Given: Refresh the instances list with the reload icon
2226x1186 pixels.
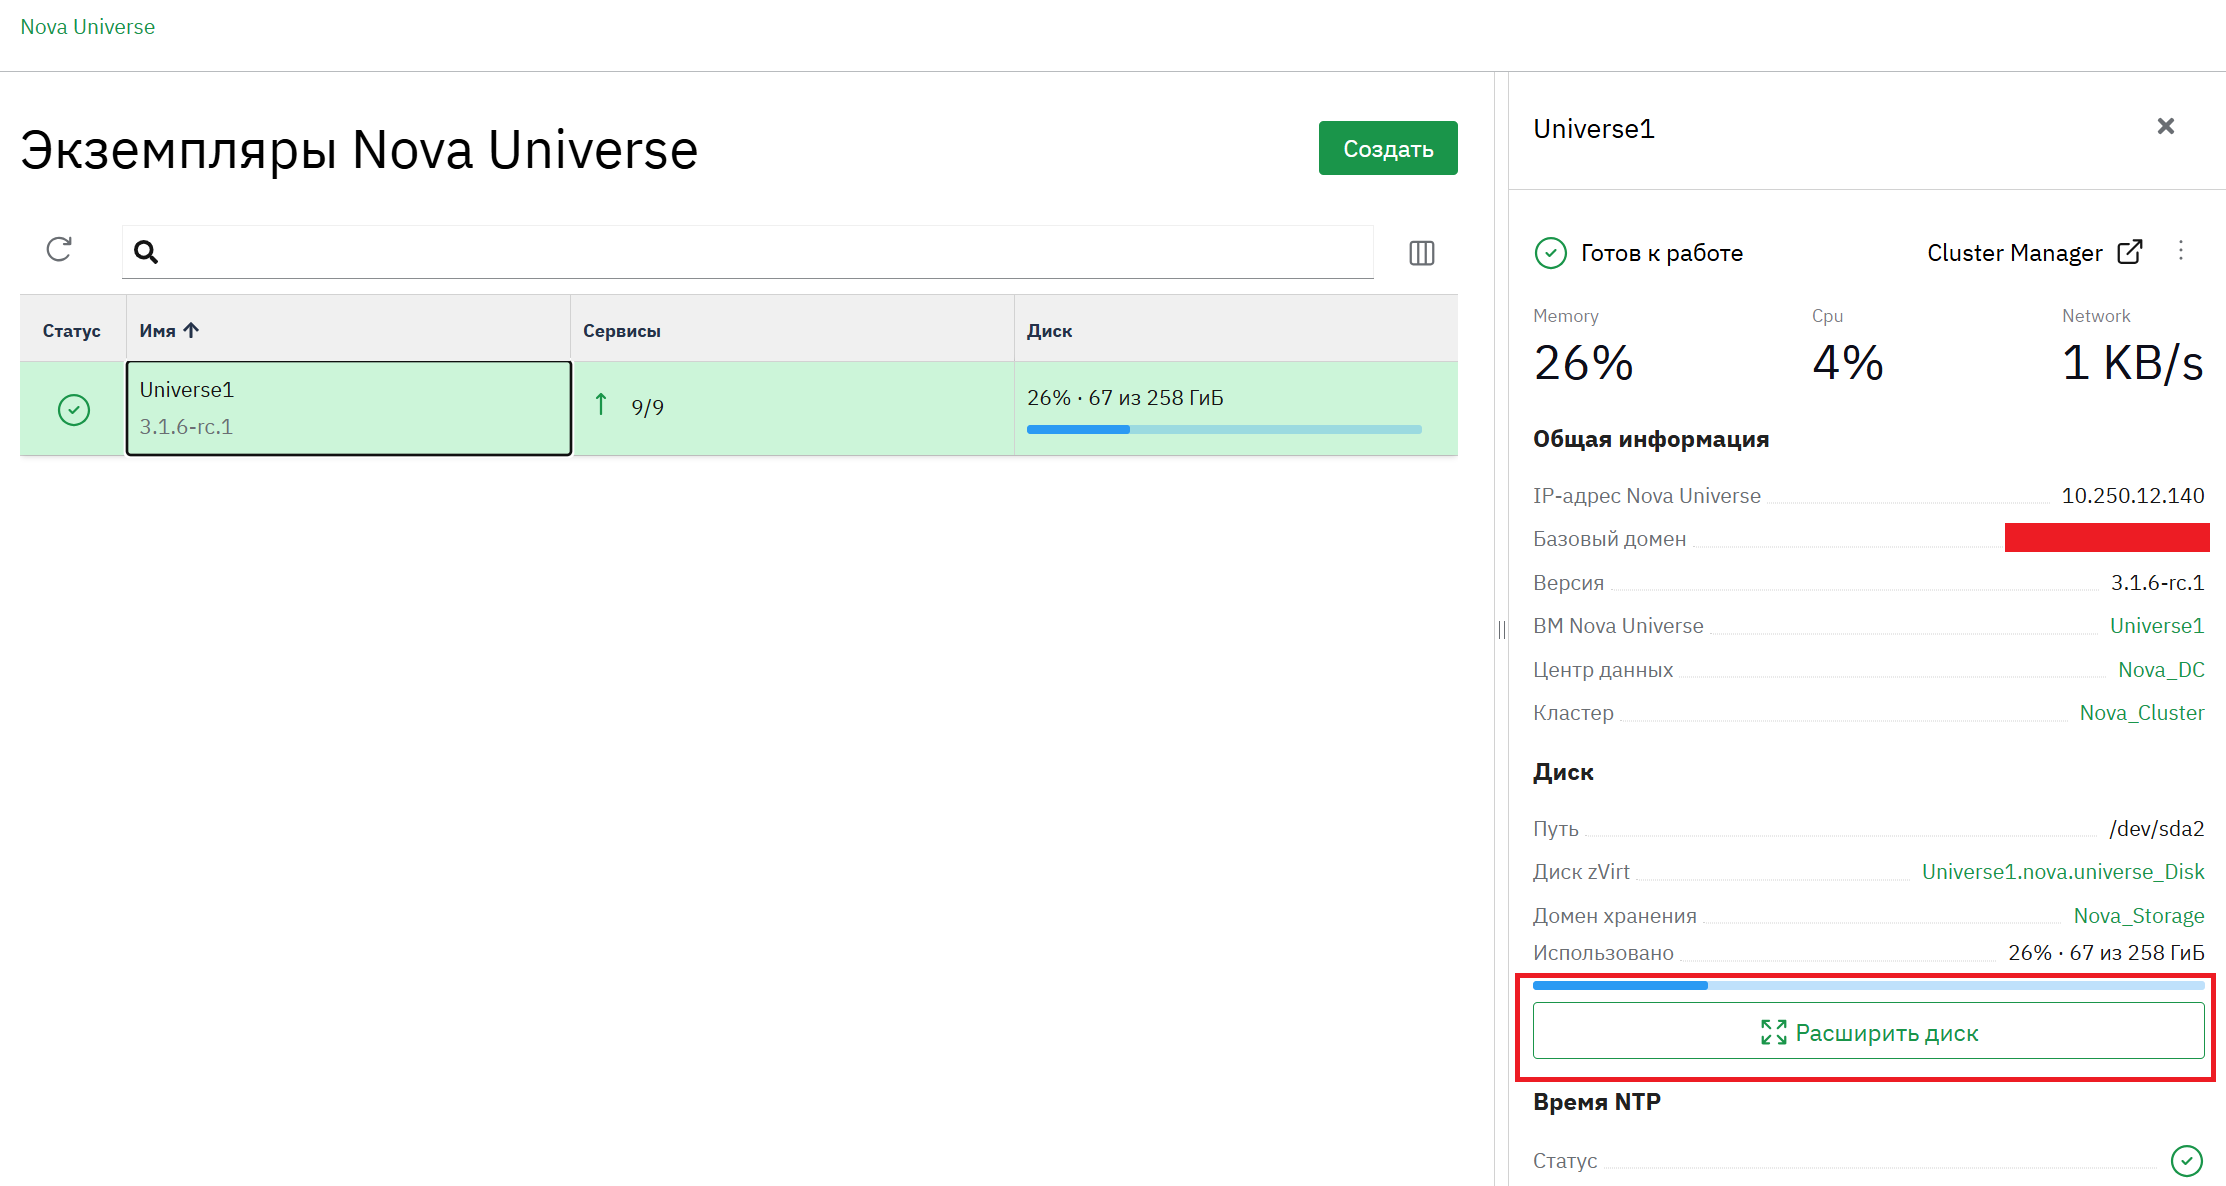Looking at the screenshot, I should tap(59, 249).
